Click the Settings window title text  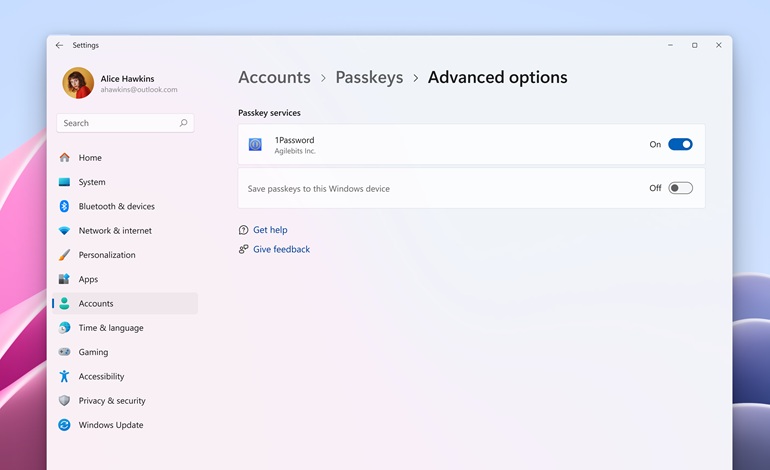pos(85,45)
